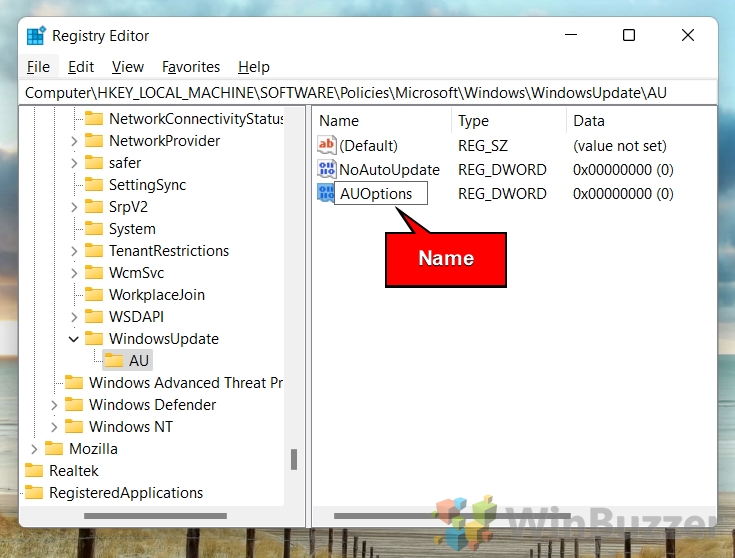Select the System tree label
The image size is (735, 558).
pos(132,229)
